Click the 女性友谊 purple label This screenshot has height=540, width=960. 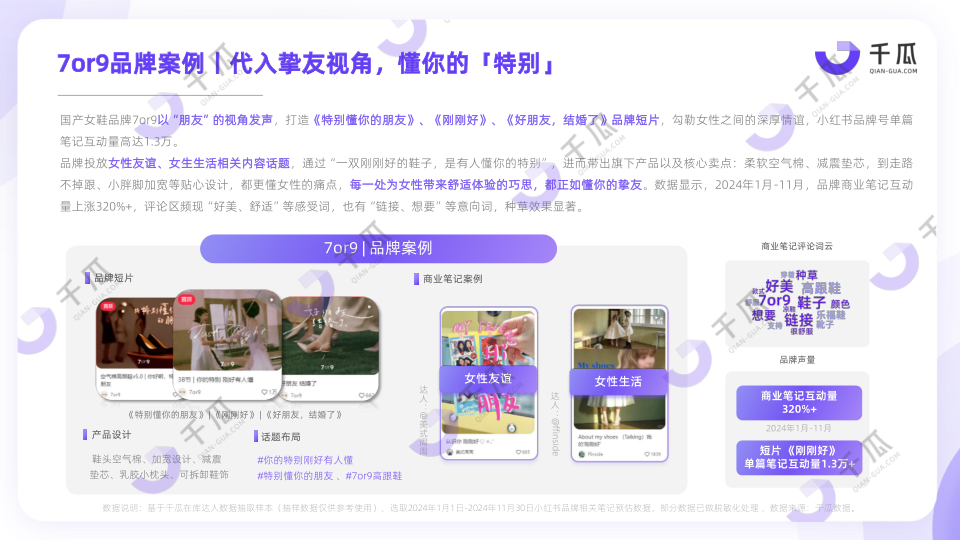[x=488, y=379]
